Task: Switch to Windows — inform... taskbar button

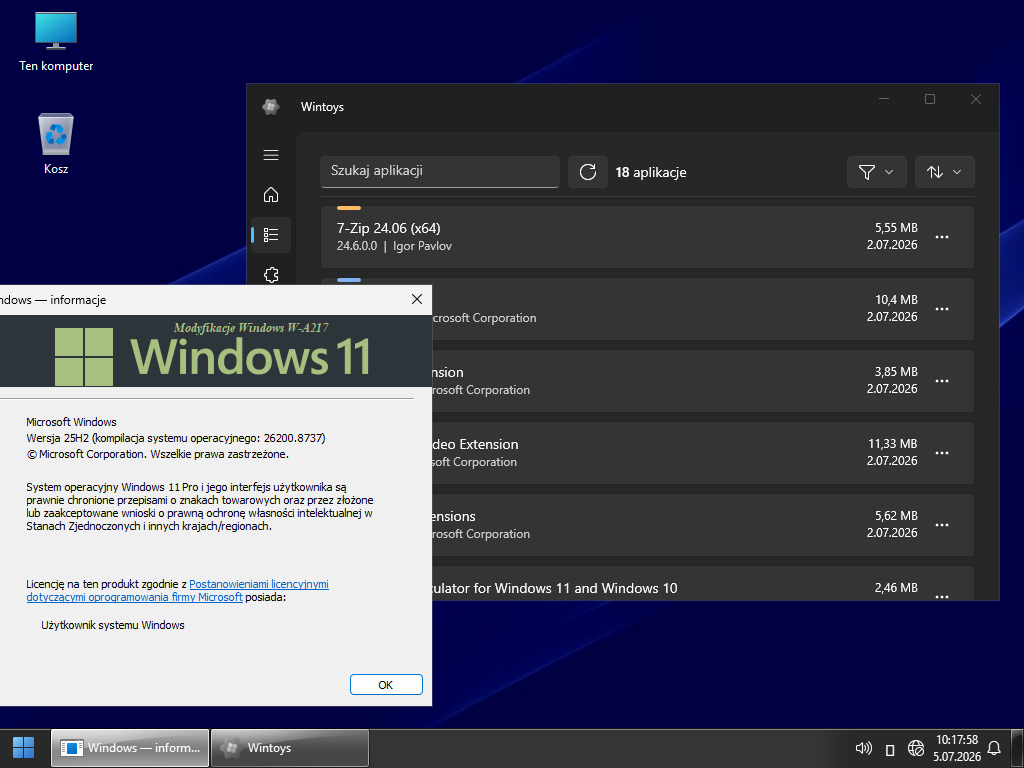Action: click(130, 748)
